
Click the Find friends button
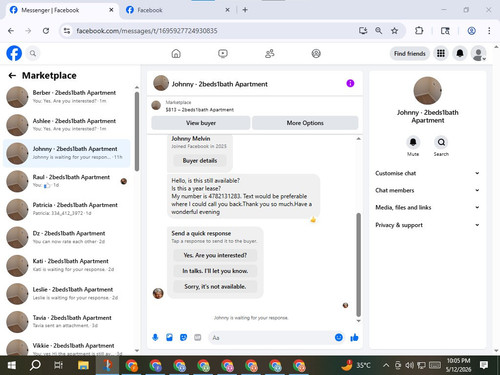click(x=410, y=53)
